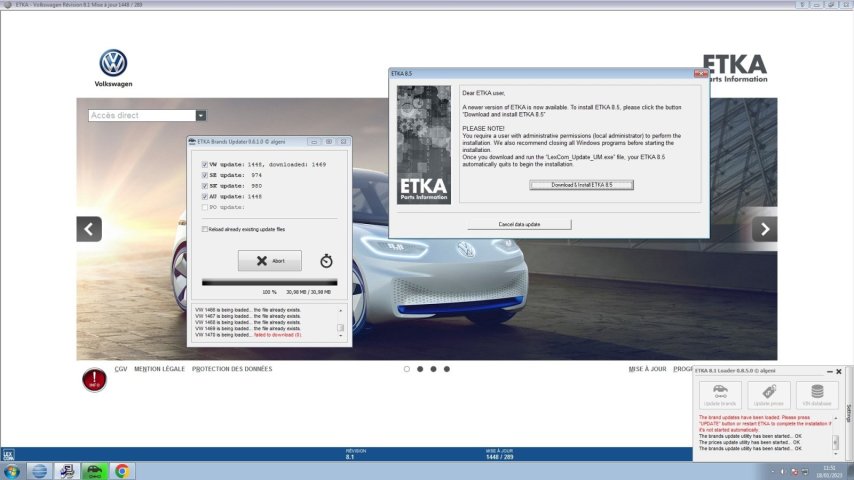Click the '30,98 MB / 30,98 MB' size text
The image size is (854, 480).
pos(308,292)
